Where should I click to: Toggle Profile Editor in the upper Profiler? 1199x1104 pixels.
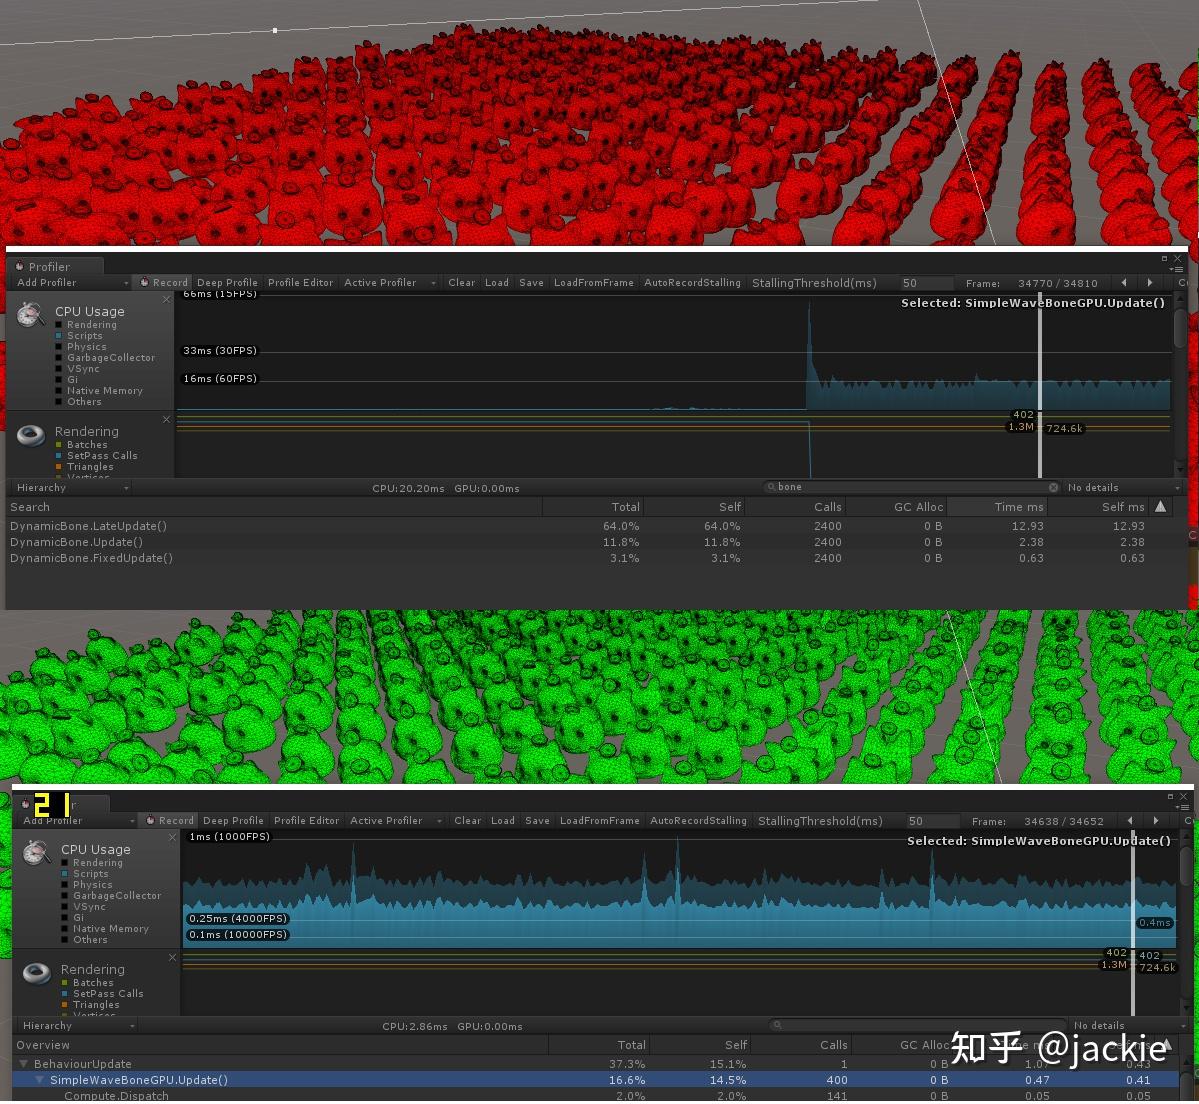point(301,283)
